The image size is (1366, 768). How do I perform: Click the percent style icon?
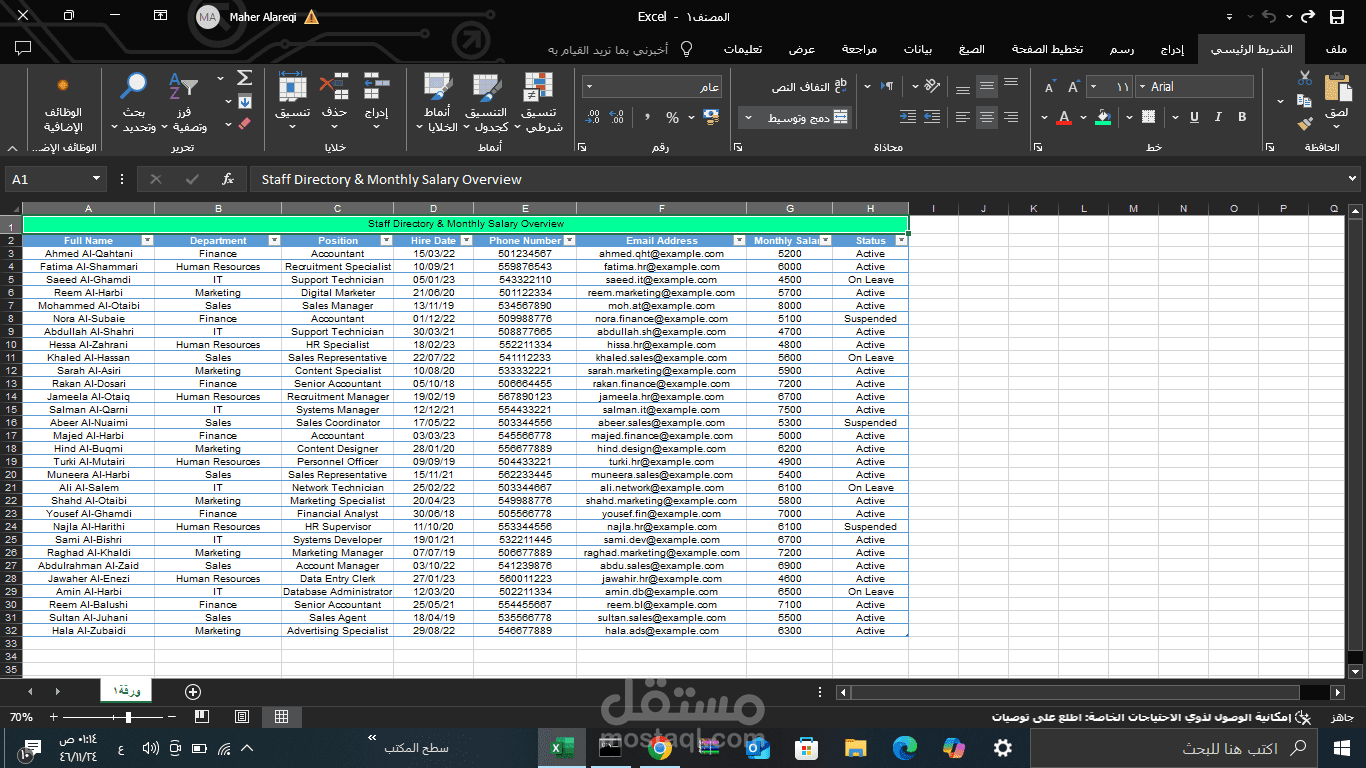(x=672, y=117)
